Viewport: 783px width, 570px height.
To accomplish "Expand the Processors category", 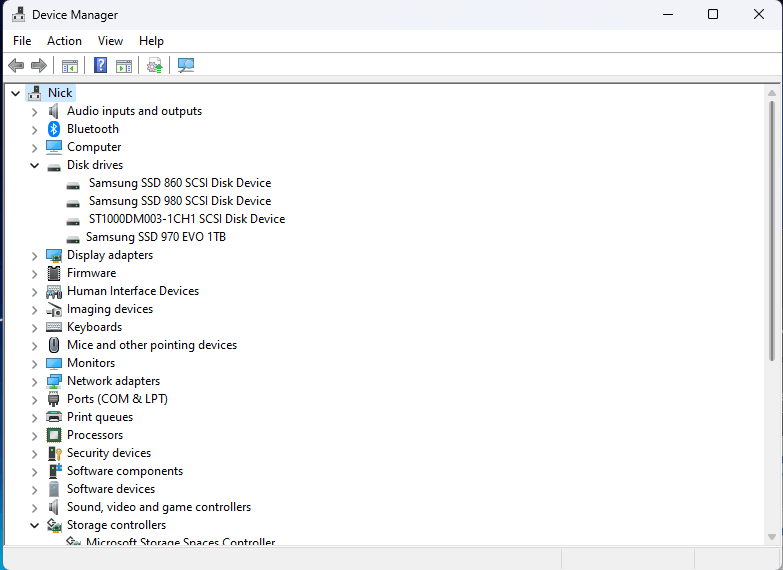I will coord(34,436).
